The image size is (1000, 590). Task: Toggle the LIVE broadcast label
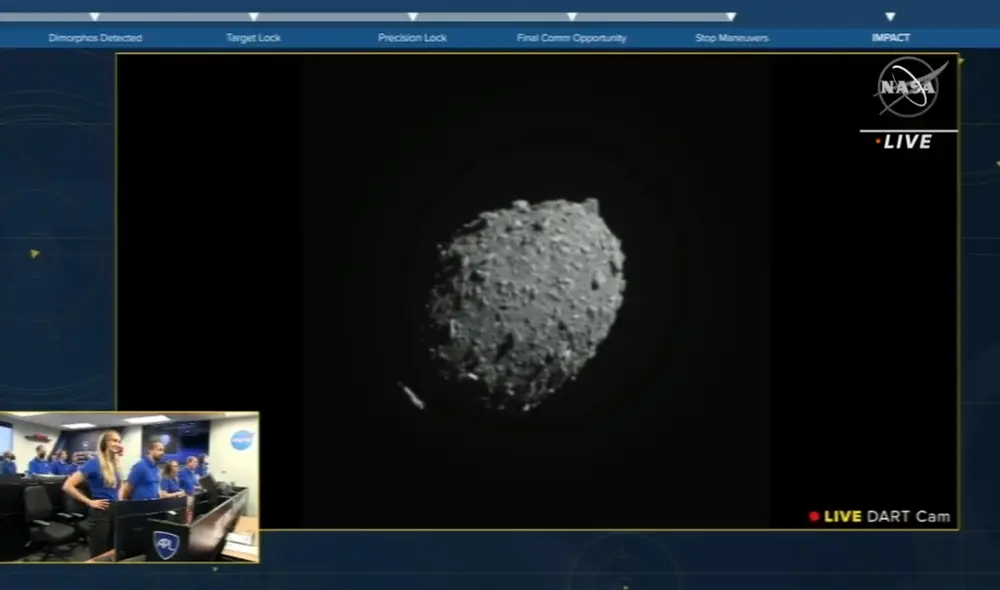click(905, 141)
